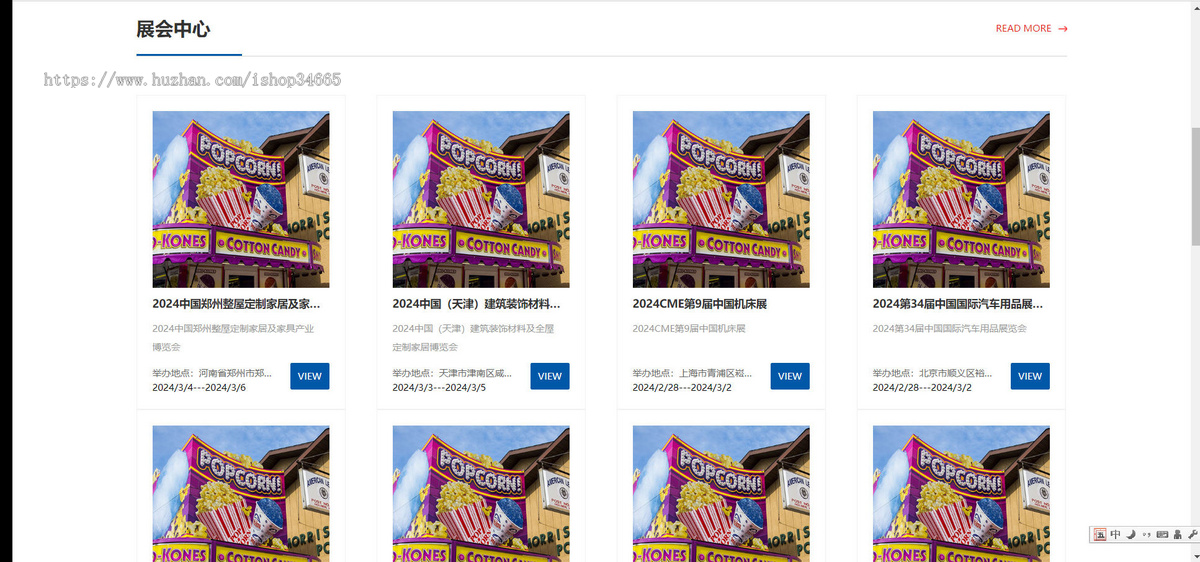Click the 北京 card's 2024/2/28---2024/3/2 date
1200x562 pixels.
tap(922, 387)
